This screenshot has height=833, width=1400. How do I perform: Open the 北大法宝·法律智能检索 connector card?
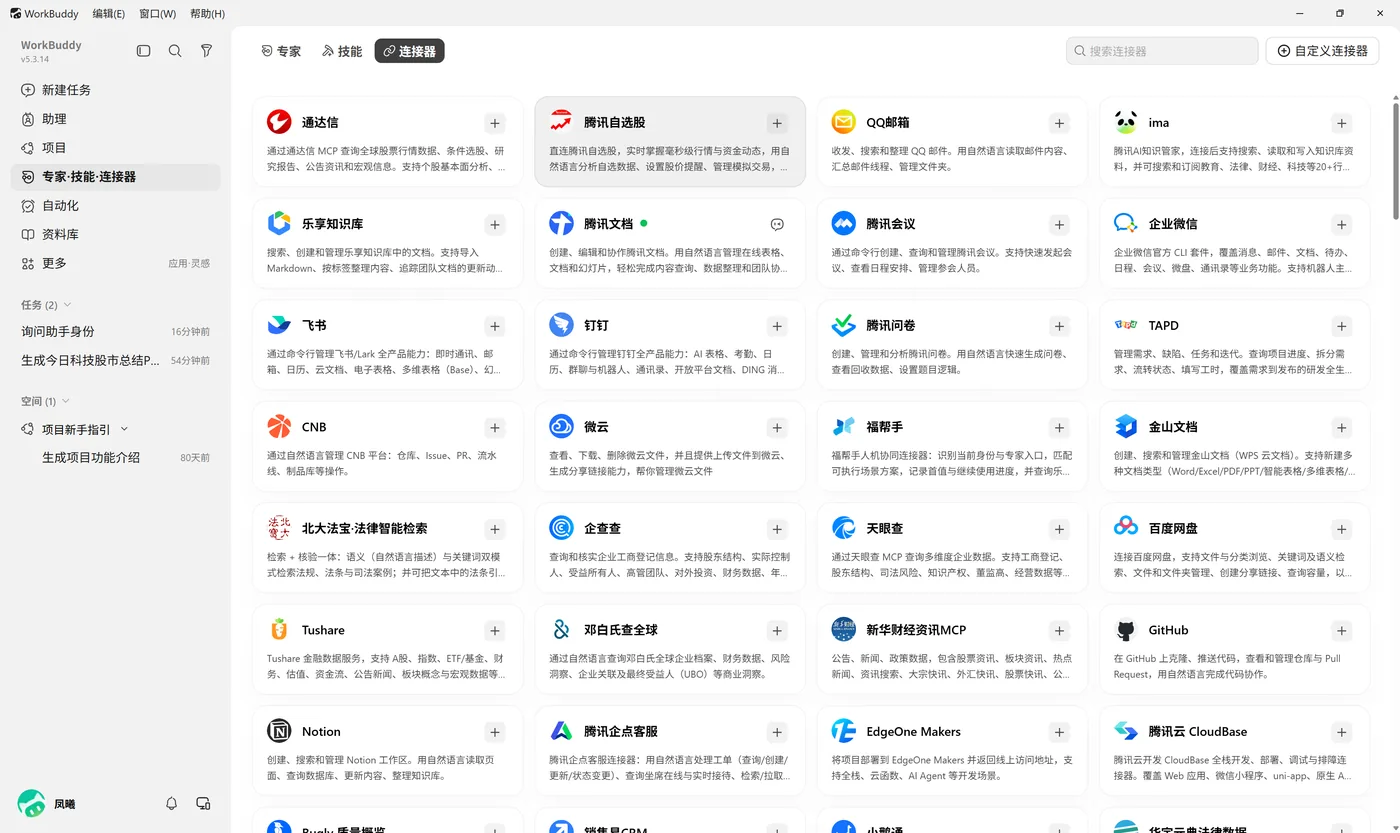point(388,548)
